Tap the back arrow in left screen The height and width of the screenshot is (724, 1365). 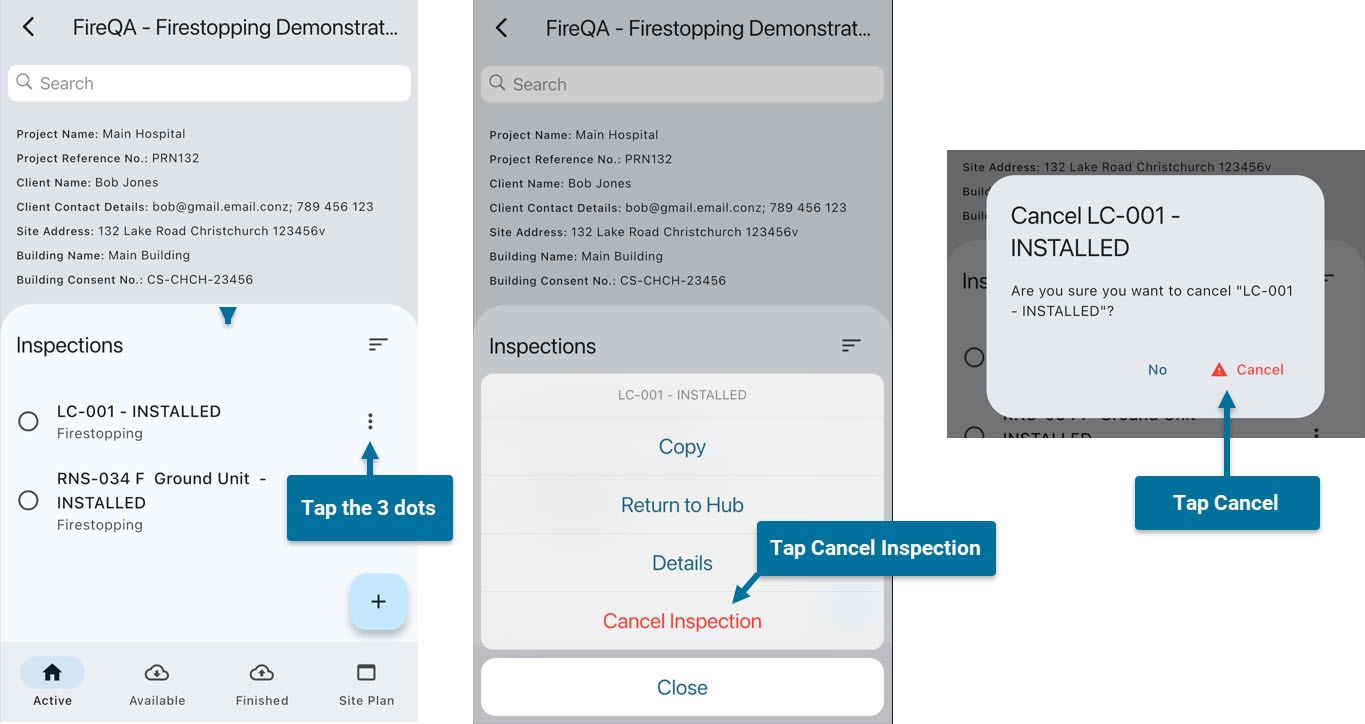pyautogui.click(x=29, y=27)
